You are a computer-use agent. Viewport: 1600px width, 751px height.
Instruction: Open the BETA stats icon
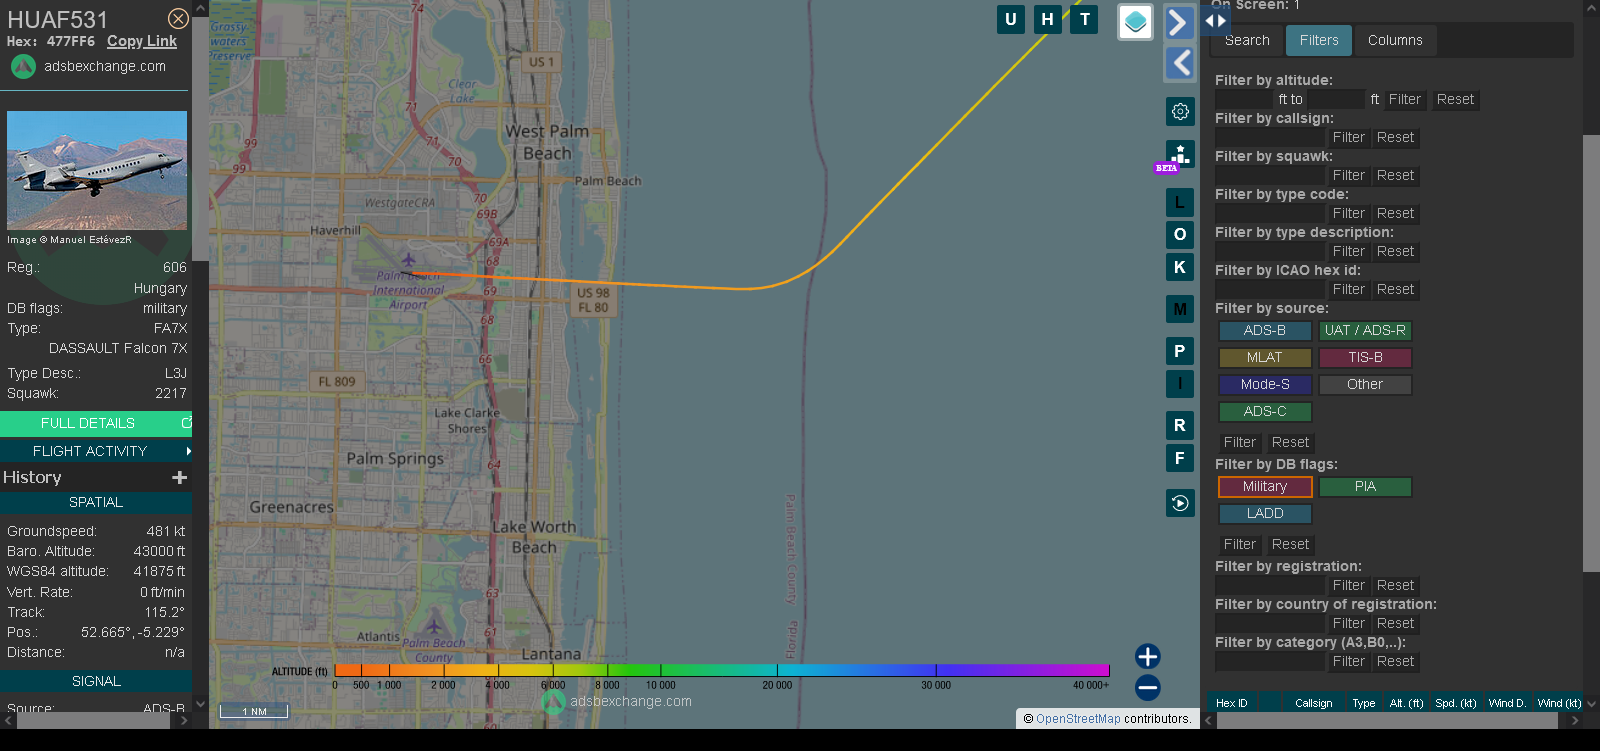pos(1180,154)
